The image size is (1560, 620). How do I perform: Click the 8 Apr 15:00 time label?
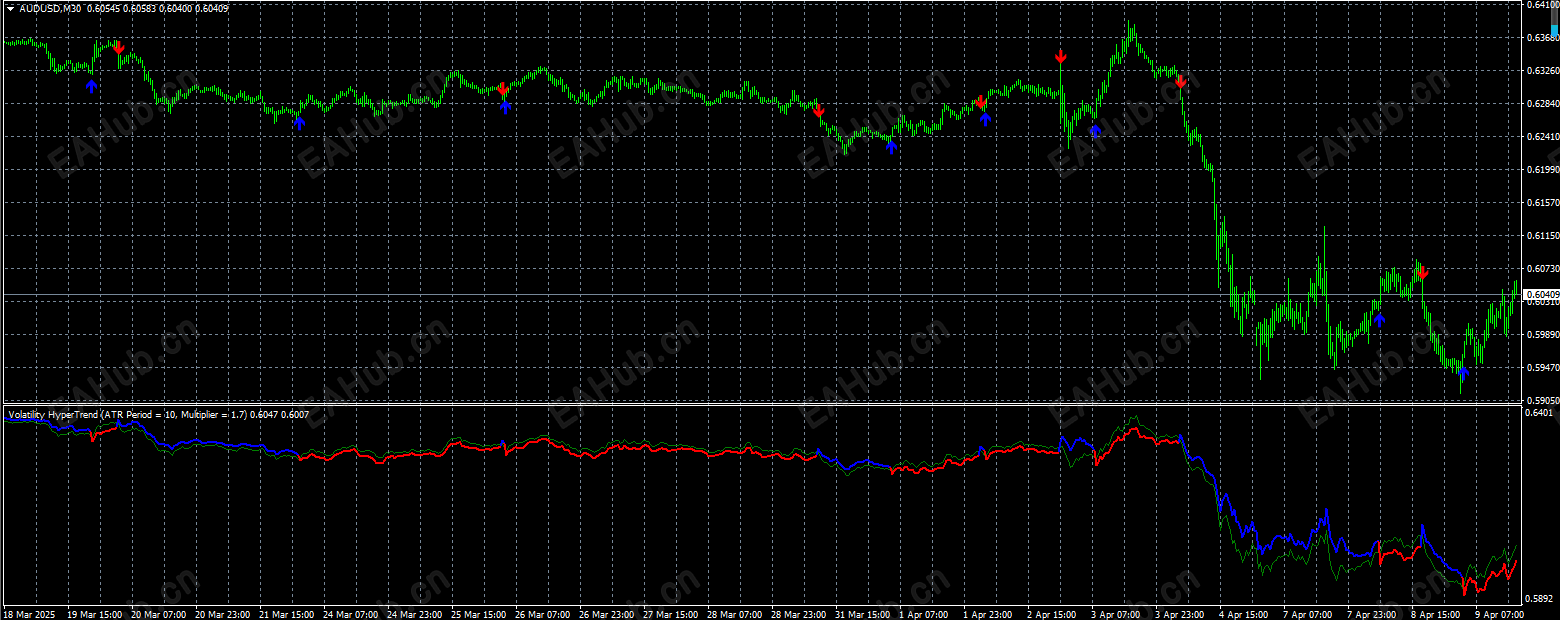1437,613
